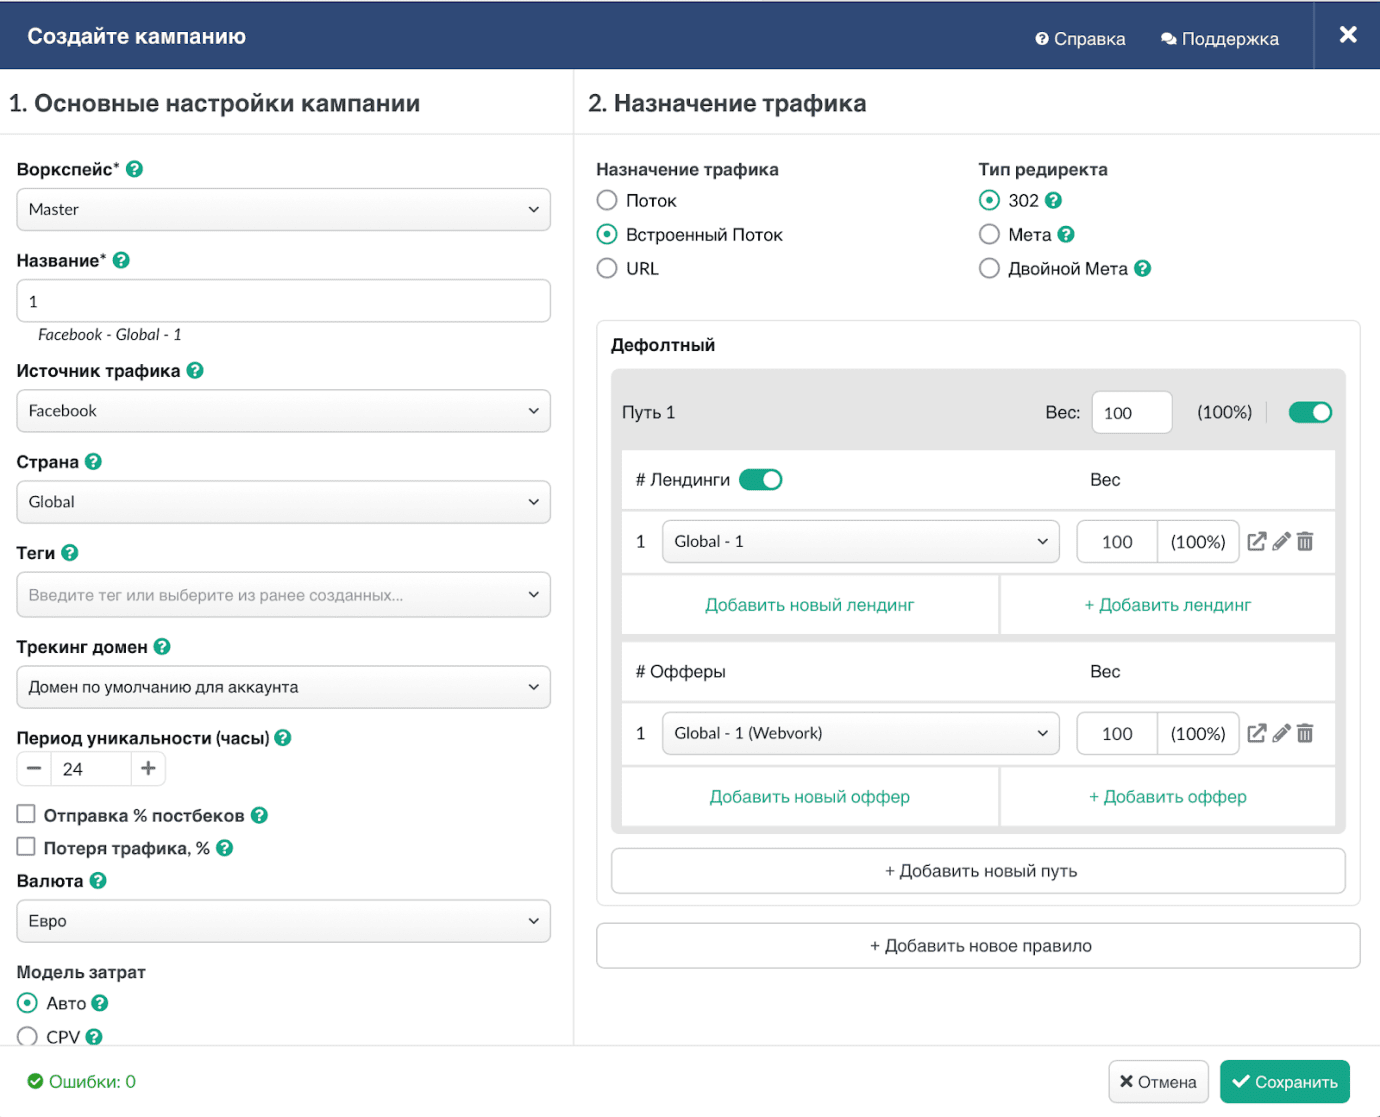Delete the Webvork offer trash icon
1380x1117 pixels.
[1305, 733]
